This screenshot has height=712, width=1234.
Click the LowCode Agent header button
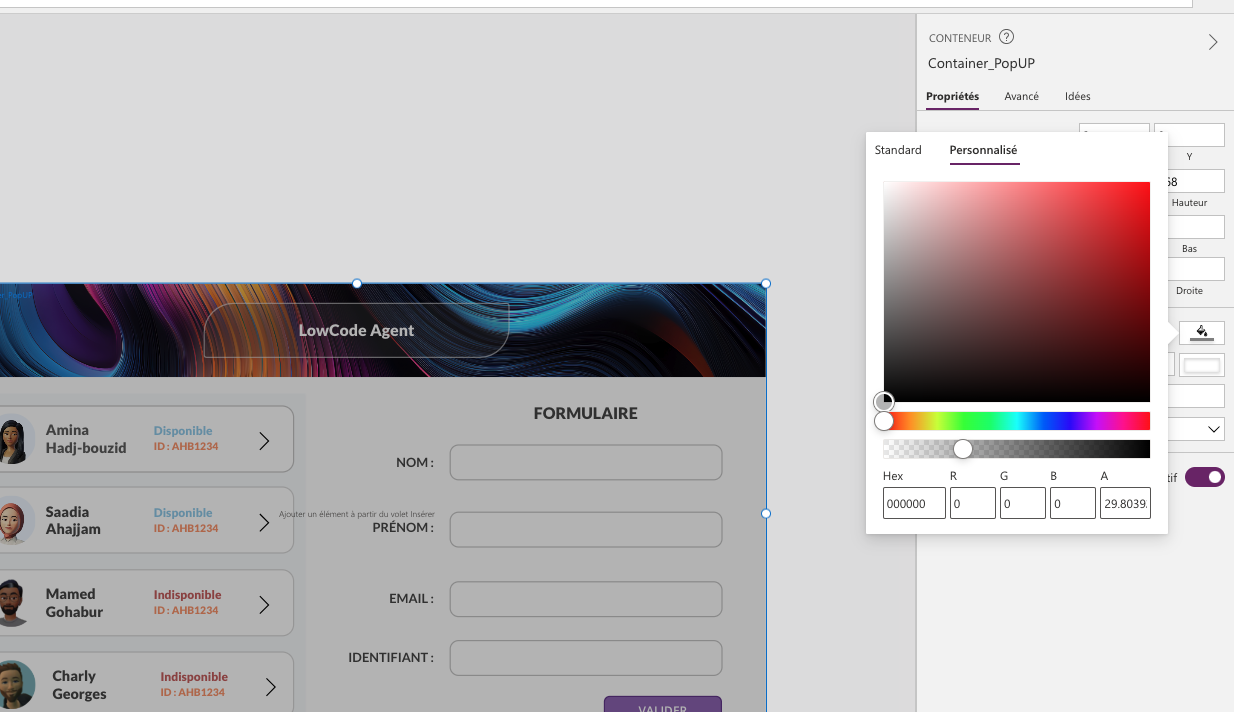(x=356, y=330)
